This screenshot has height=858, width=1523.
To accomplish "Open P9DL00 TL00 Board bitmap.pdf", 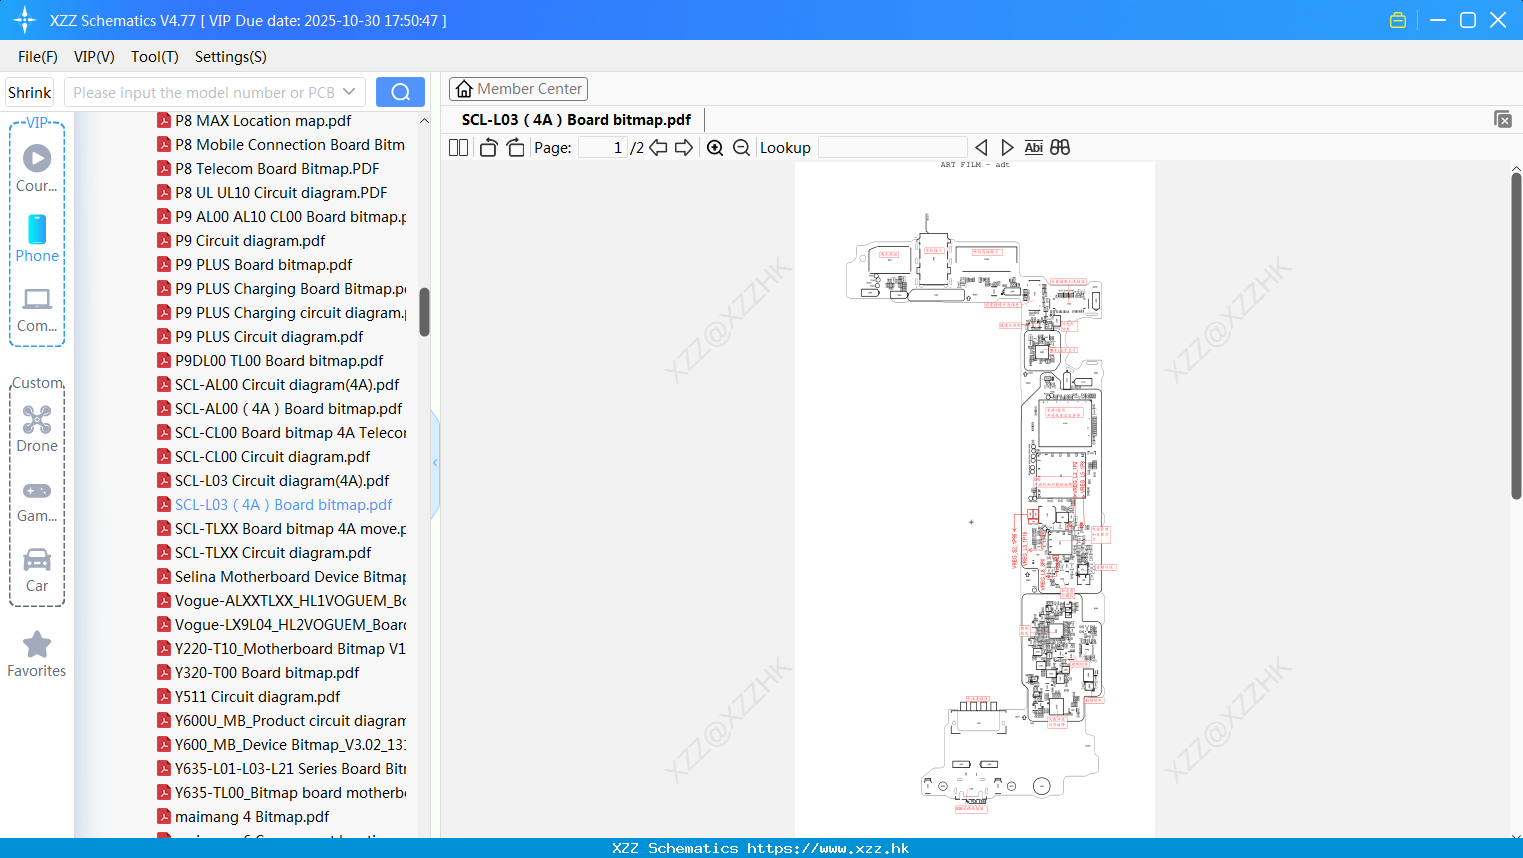I will [x=279, y=360].
